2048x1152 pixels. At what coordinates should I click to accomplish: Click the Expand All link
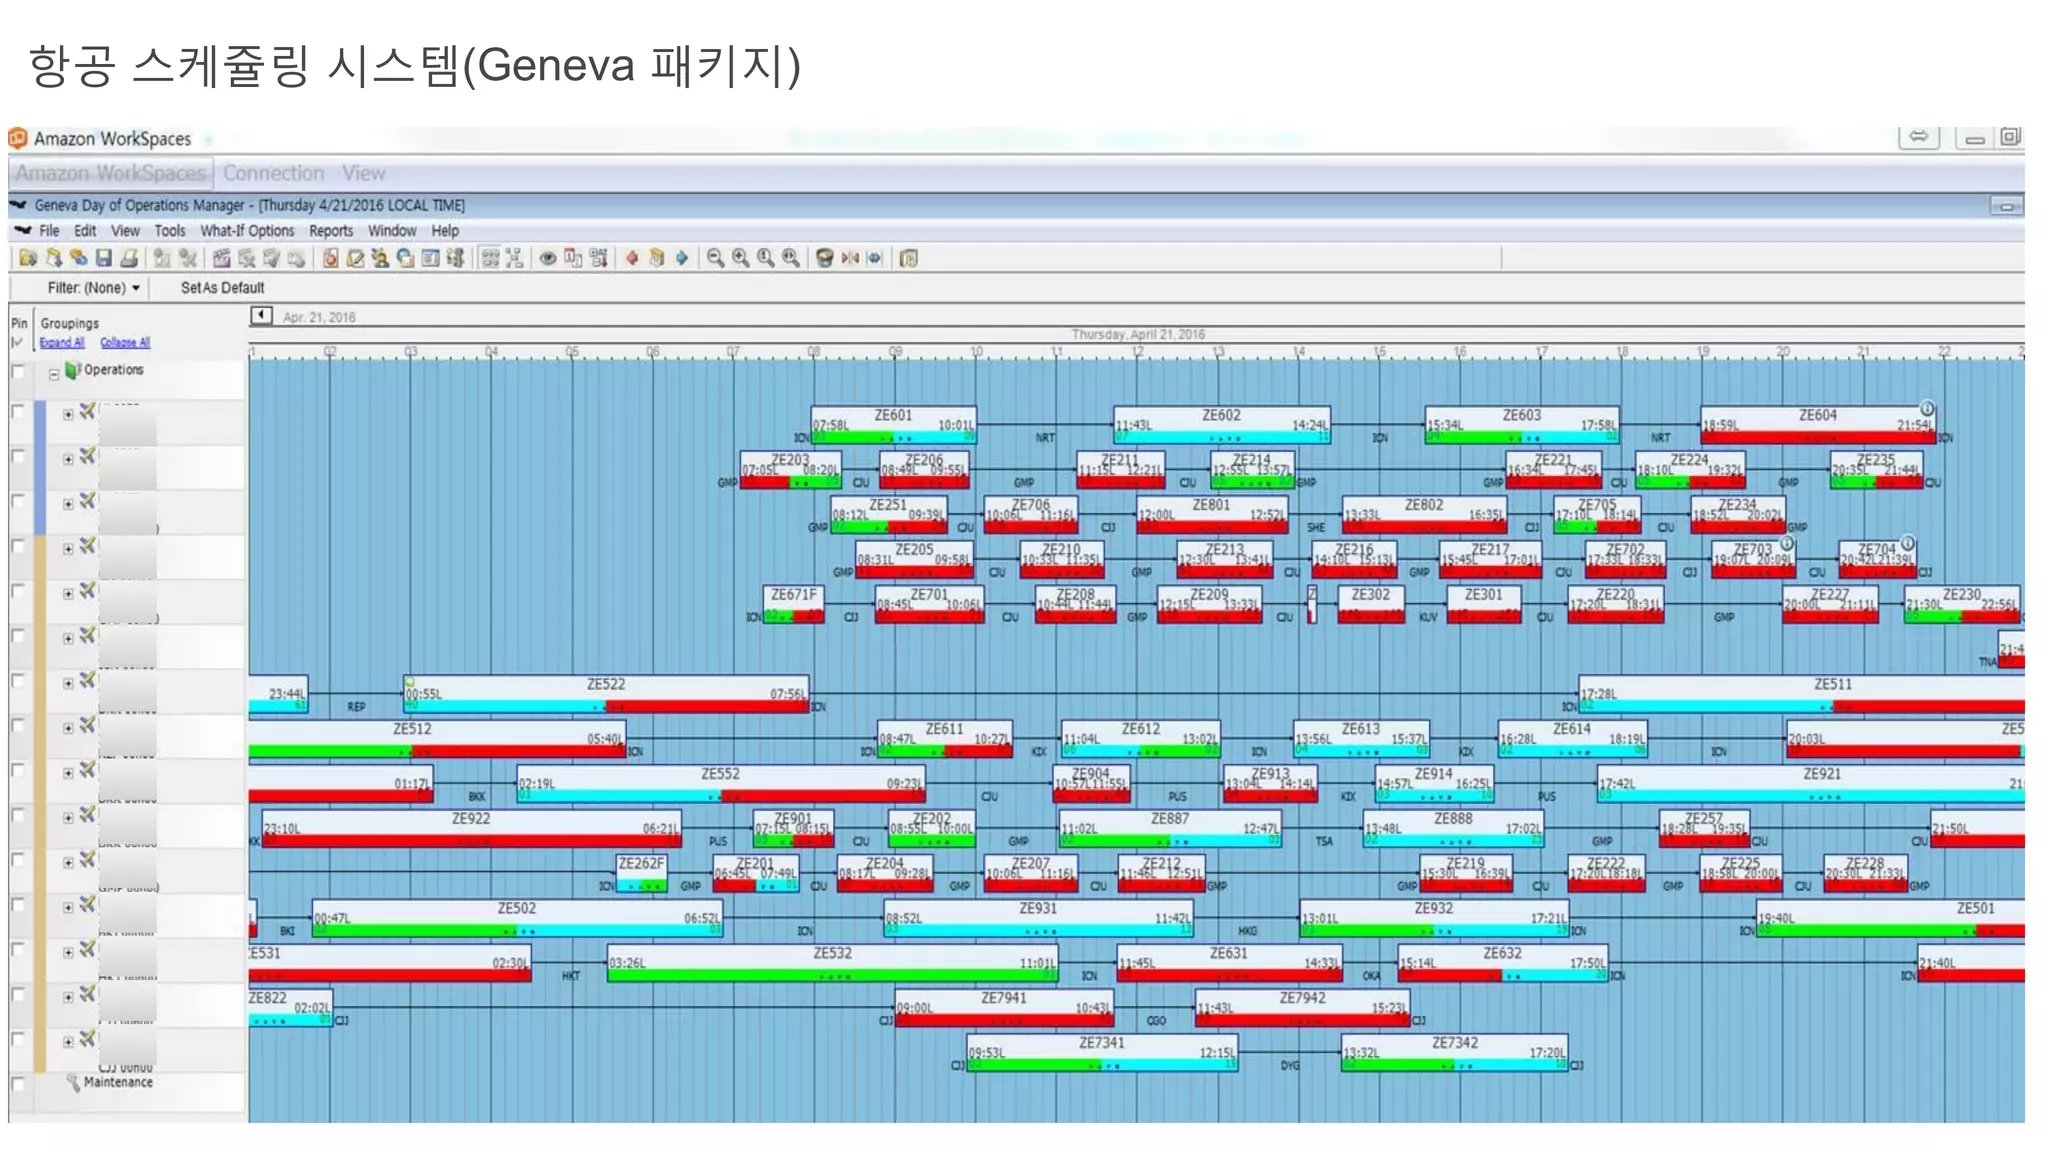point(62,342)
